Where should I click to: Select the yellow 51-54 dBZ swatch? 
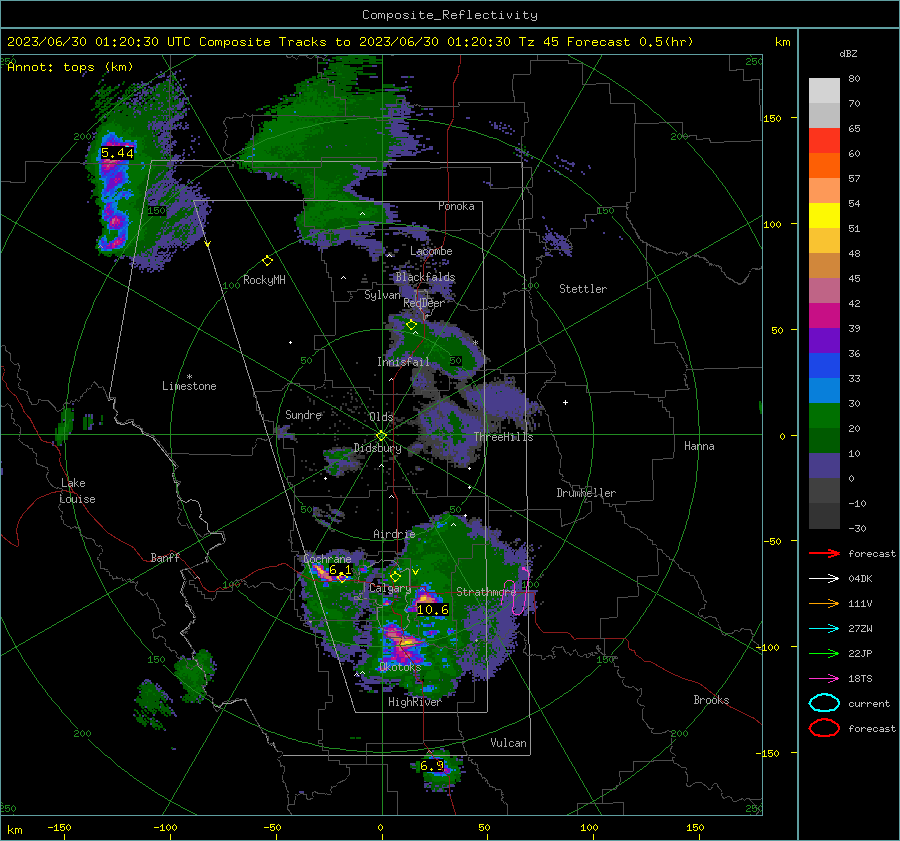pos(824,216)
